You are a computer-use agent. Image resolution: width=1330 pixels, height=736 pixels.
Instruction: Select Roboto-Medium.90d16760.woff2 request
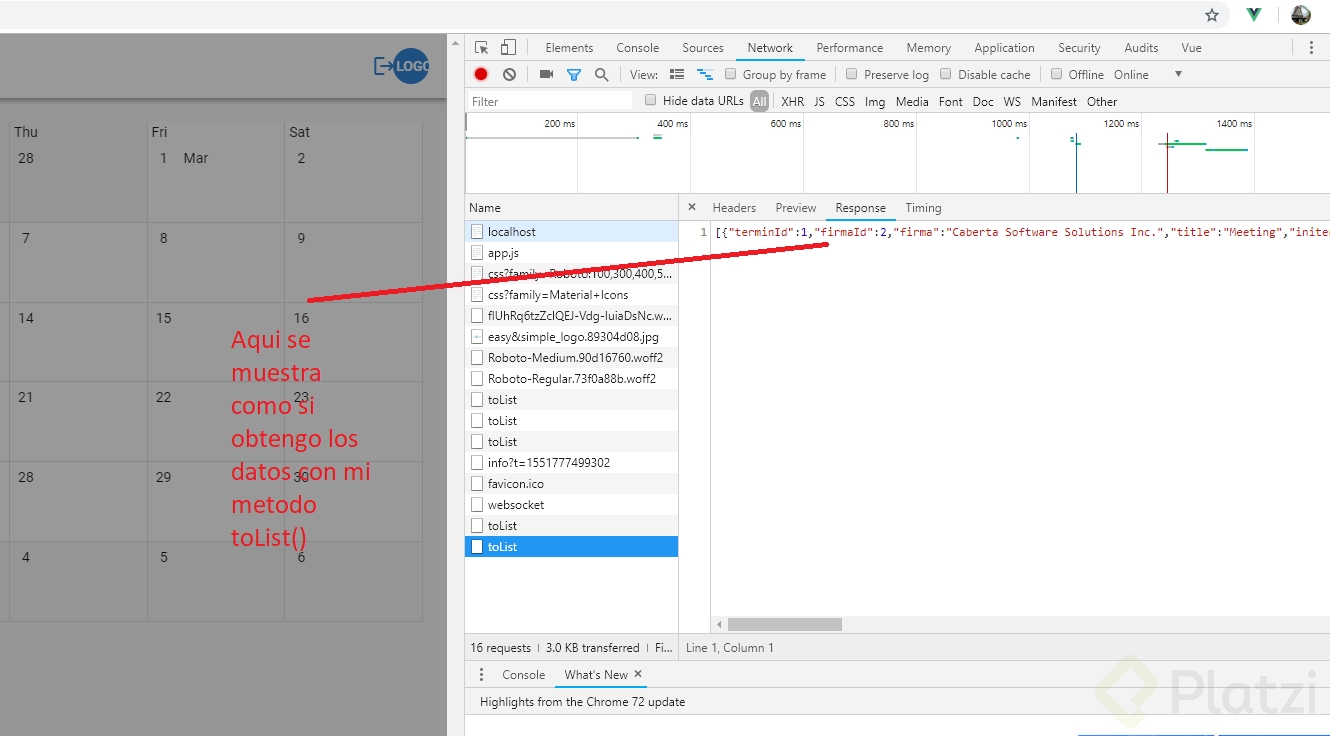coord(572,357)
